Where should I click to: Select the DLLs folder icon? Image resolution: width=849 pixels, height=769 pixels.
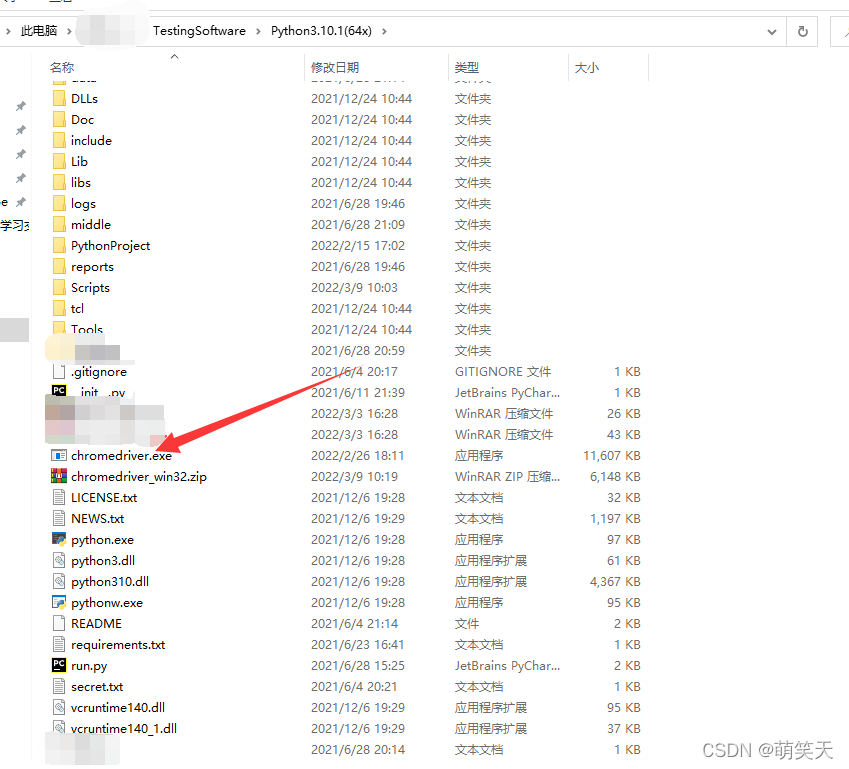pos(59,99)
